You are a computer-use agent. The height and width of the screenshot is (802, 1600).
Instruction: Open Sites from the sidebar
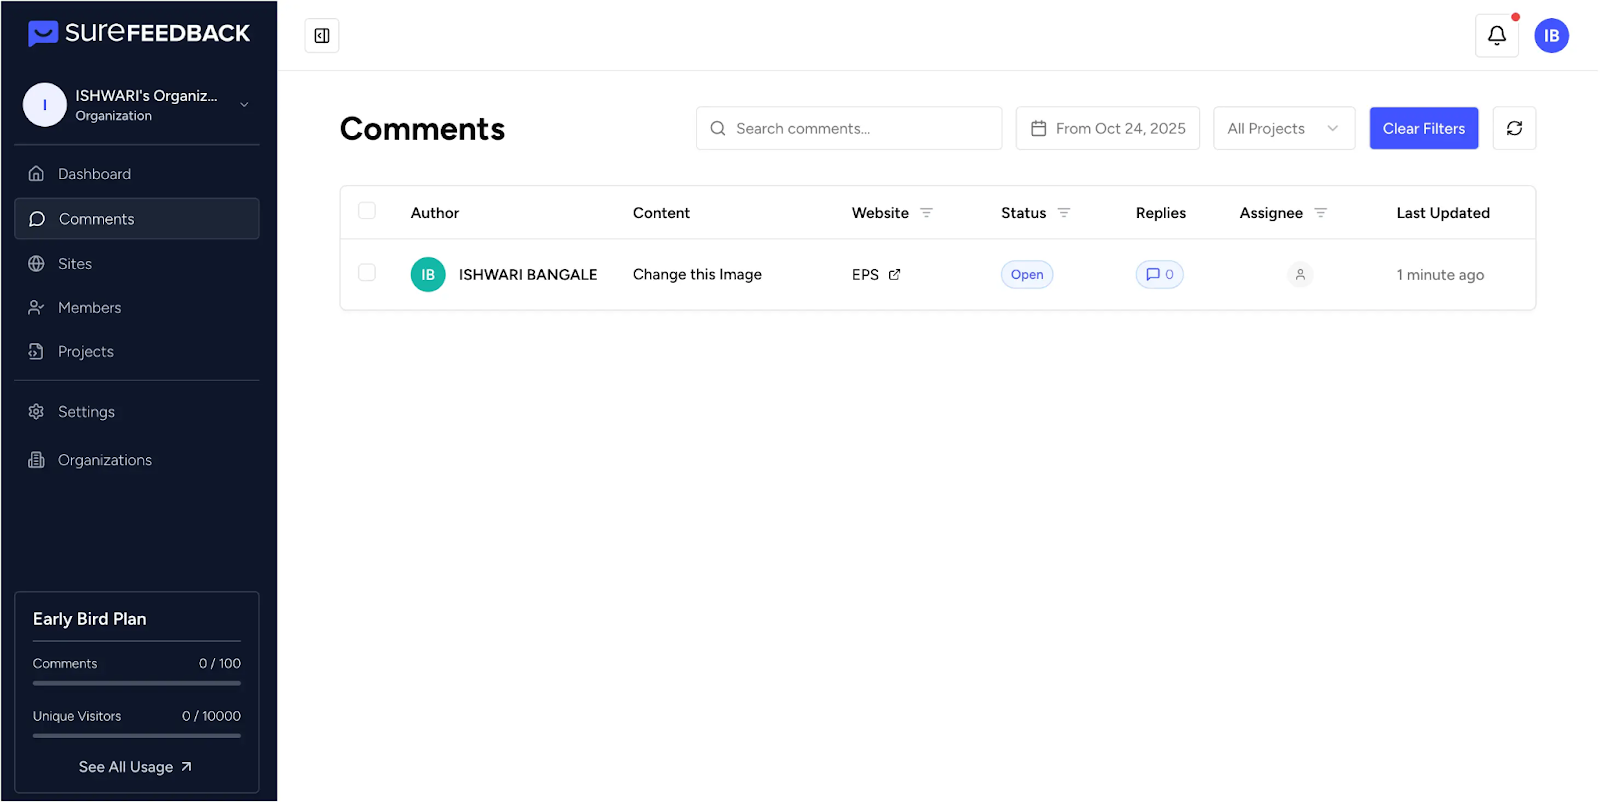pyautogui.click(x=75, y=264)
